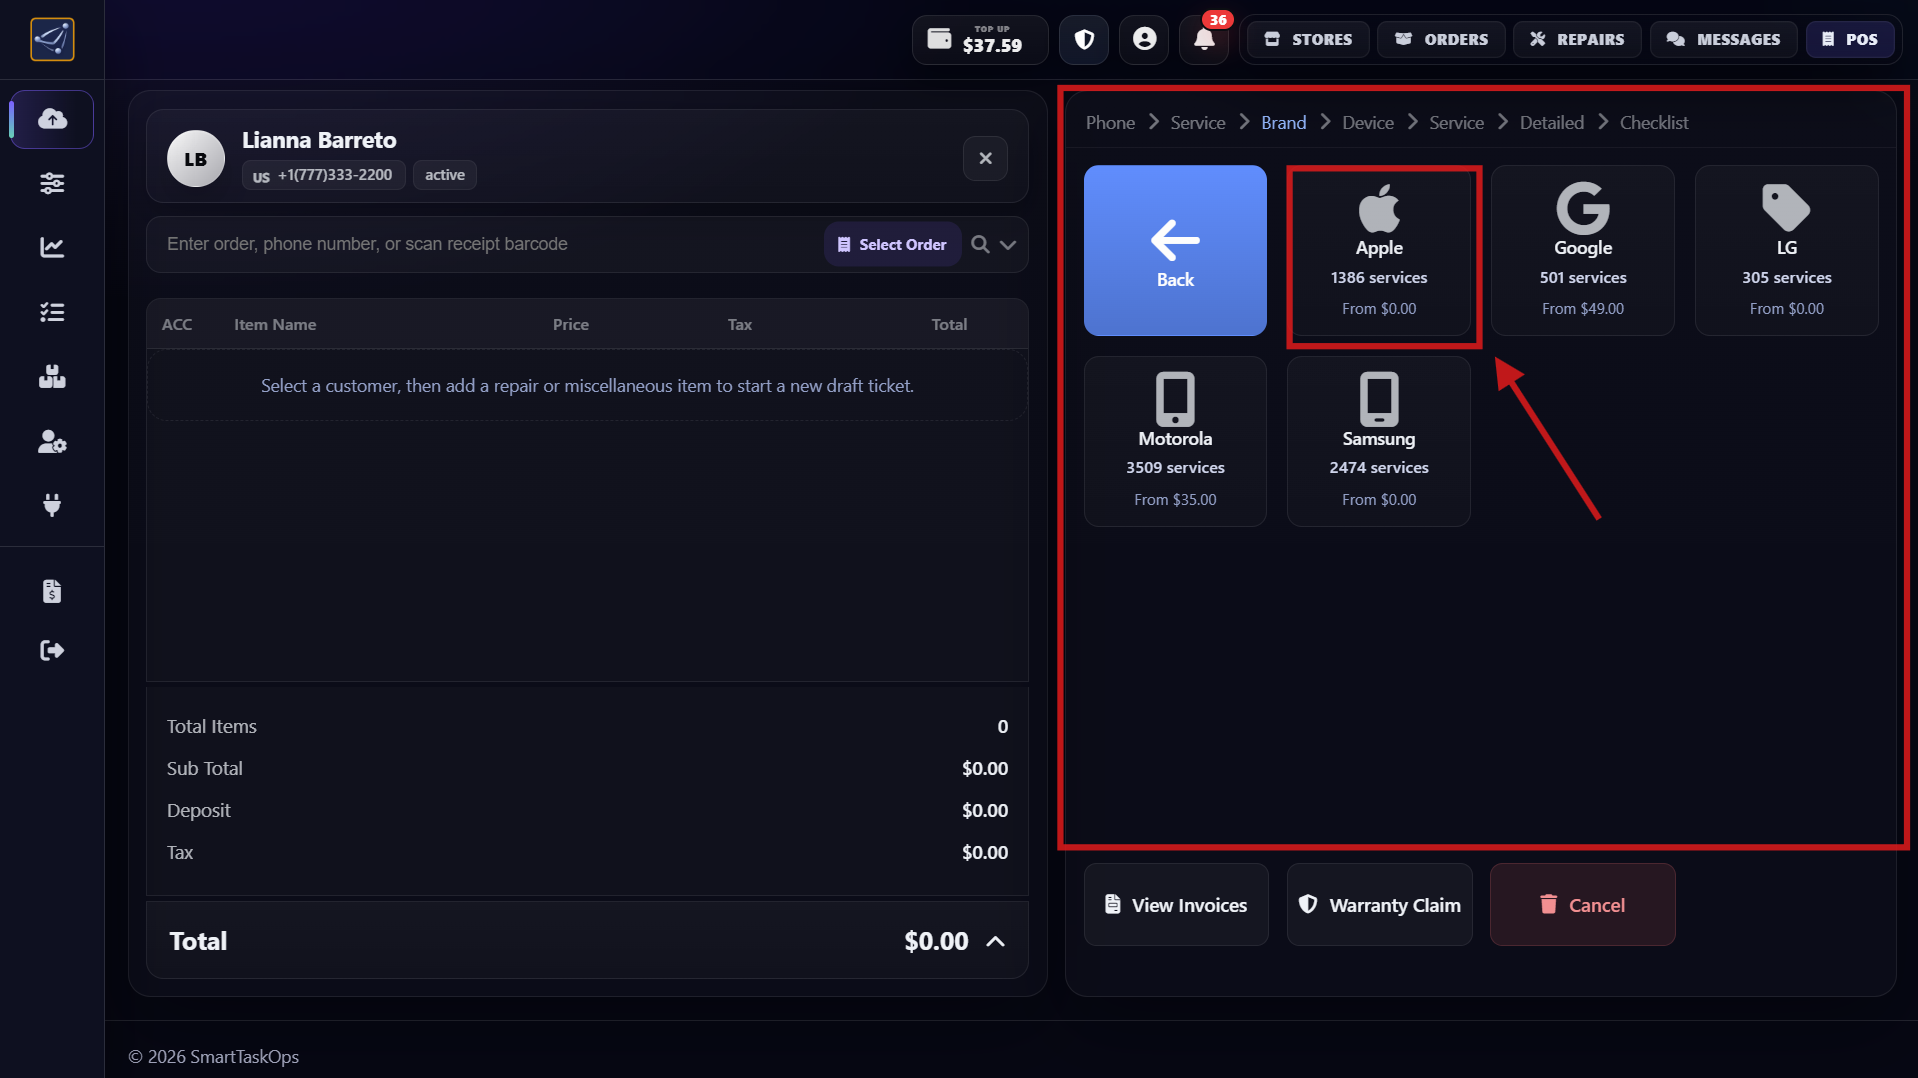Click the Price column header
Viewport: 1918px width, 1078px height.
pos(571,324)
